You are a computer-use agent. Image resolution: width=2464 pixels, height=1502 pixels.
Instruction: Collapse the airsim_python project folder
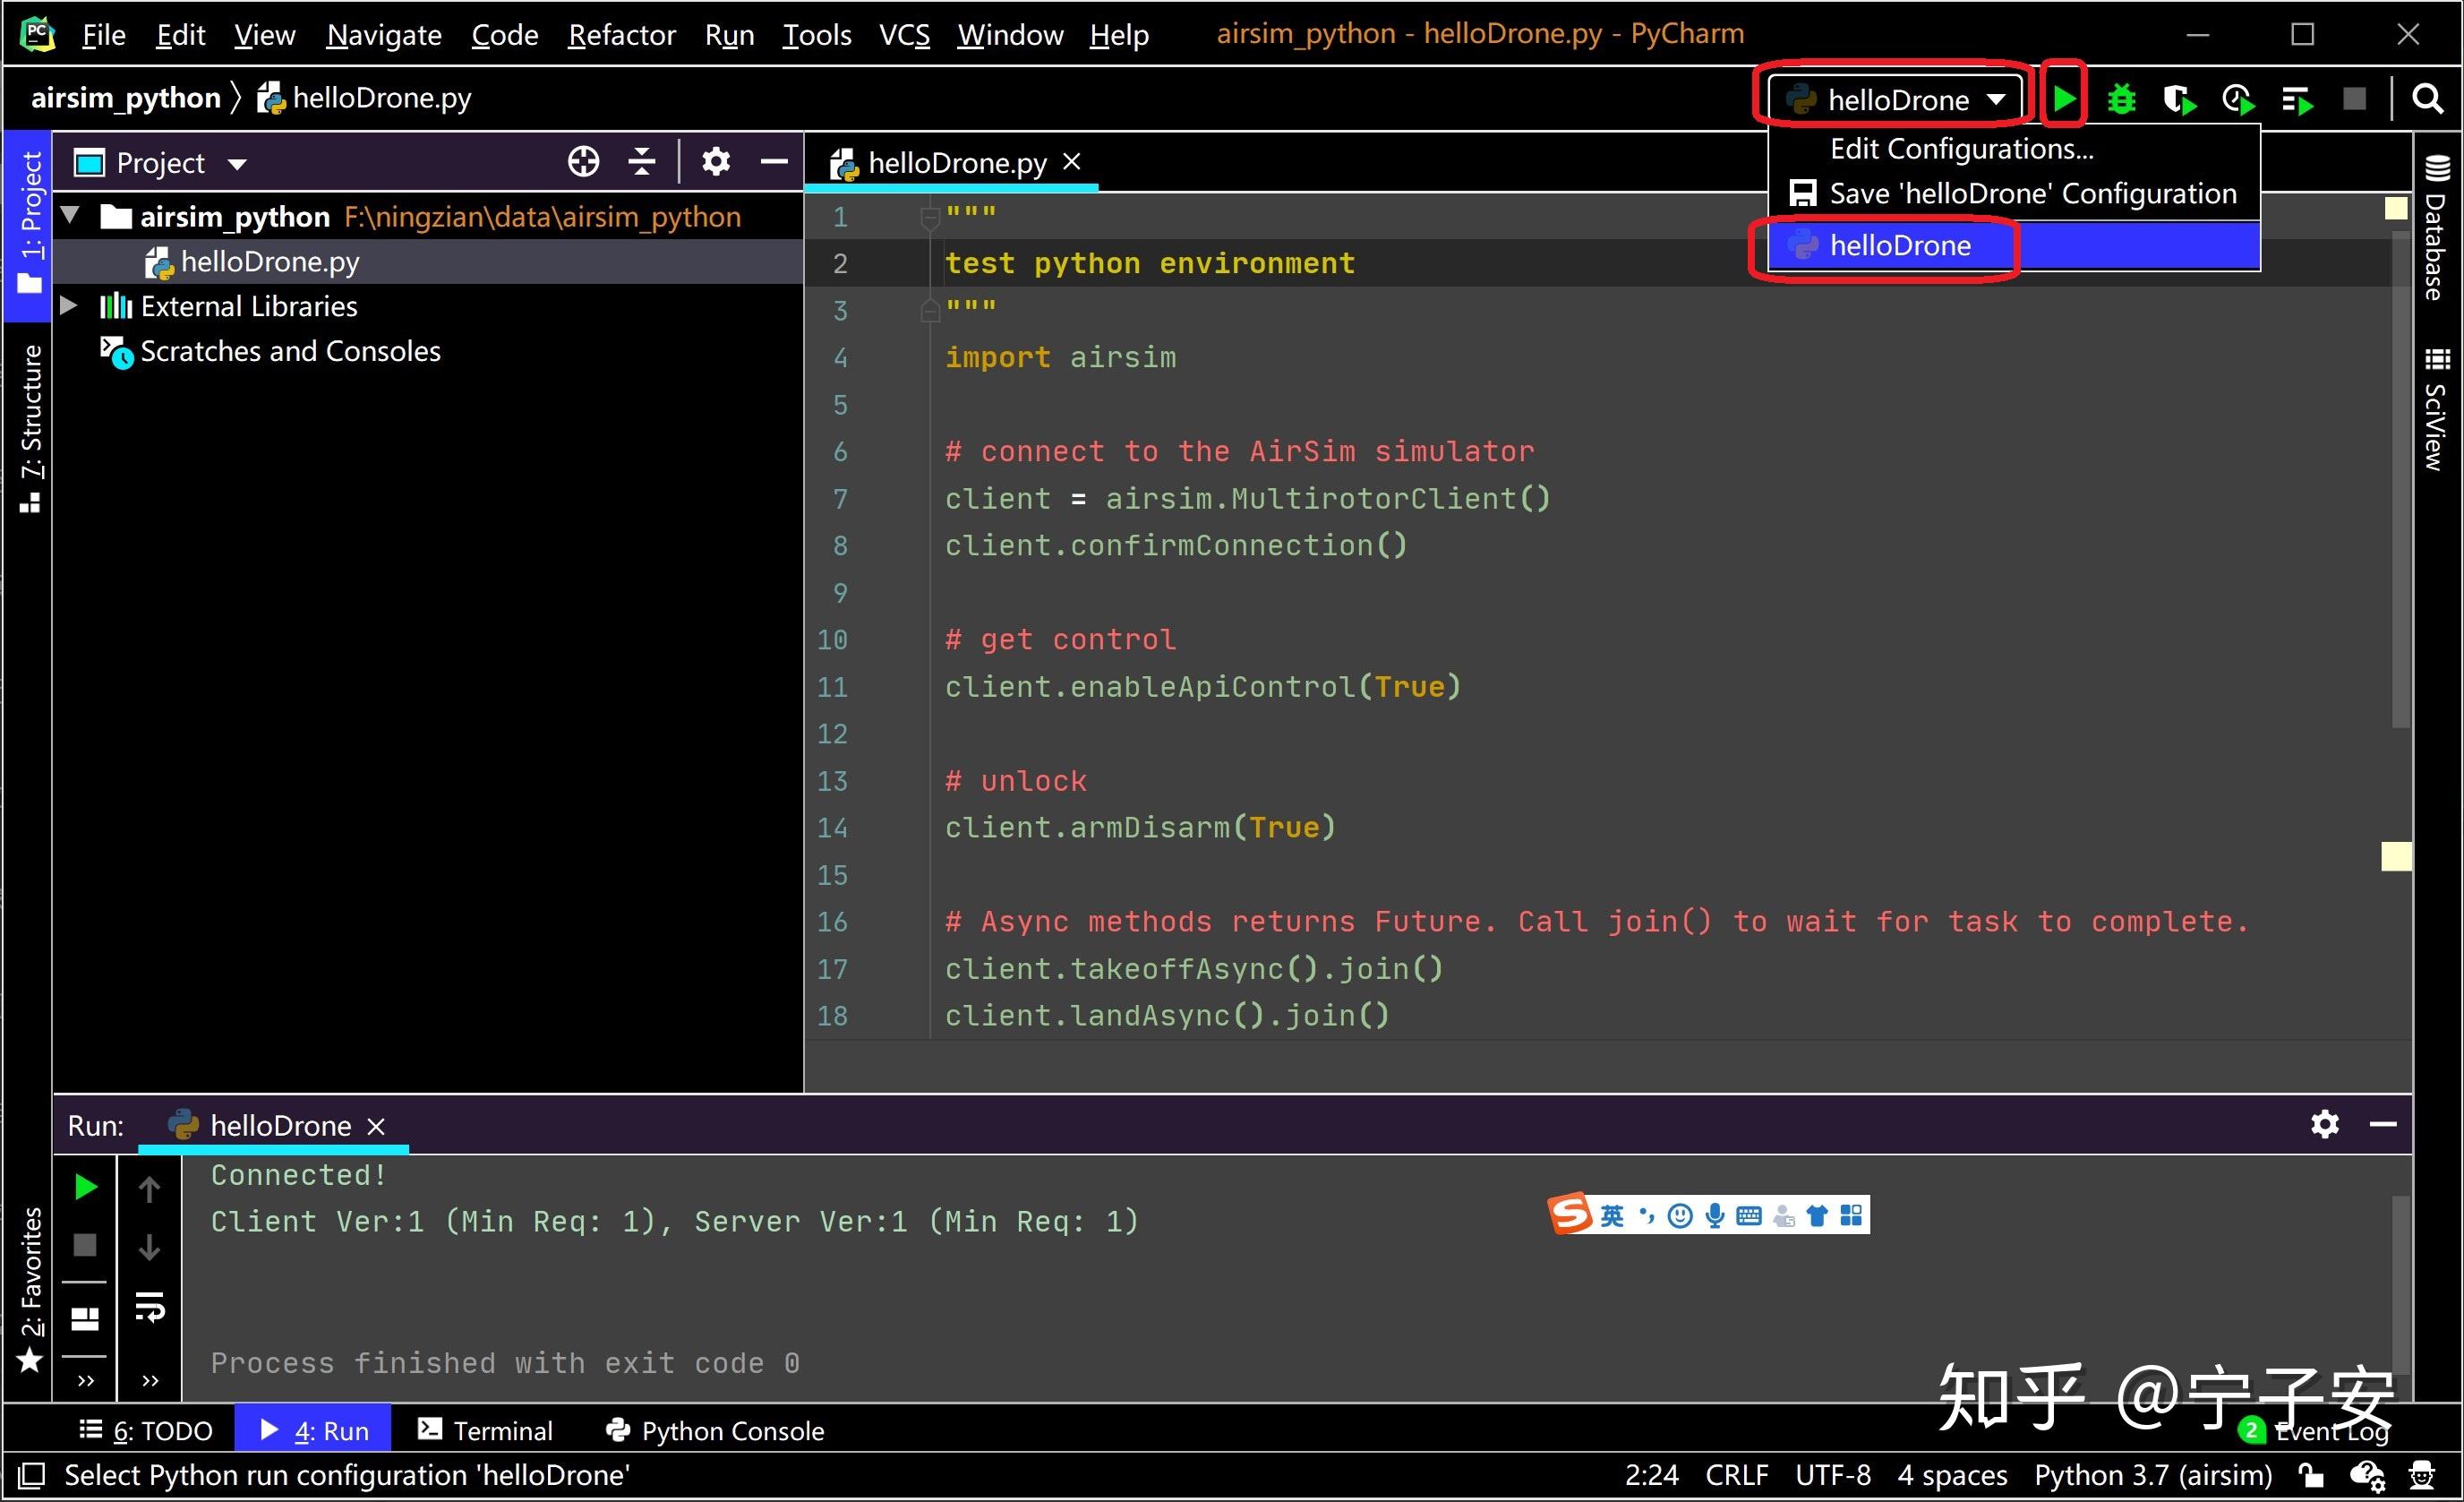point(70,215)
